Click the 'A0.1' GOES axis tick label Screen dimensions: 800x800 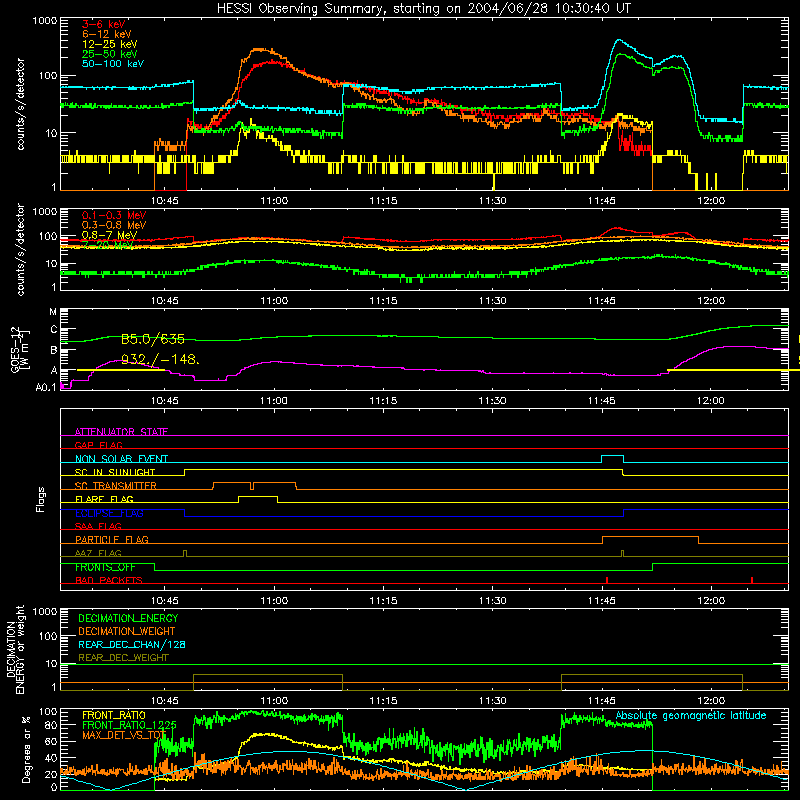(46, 387)
